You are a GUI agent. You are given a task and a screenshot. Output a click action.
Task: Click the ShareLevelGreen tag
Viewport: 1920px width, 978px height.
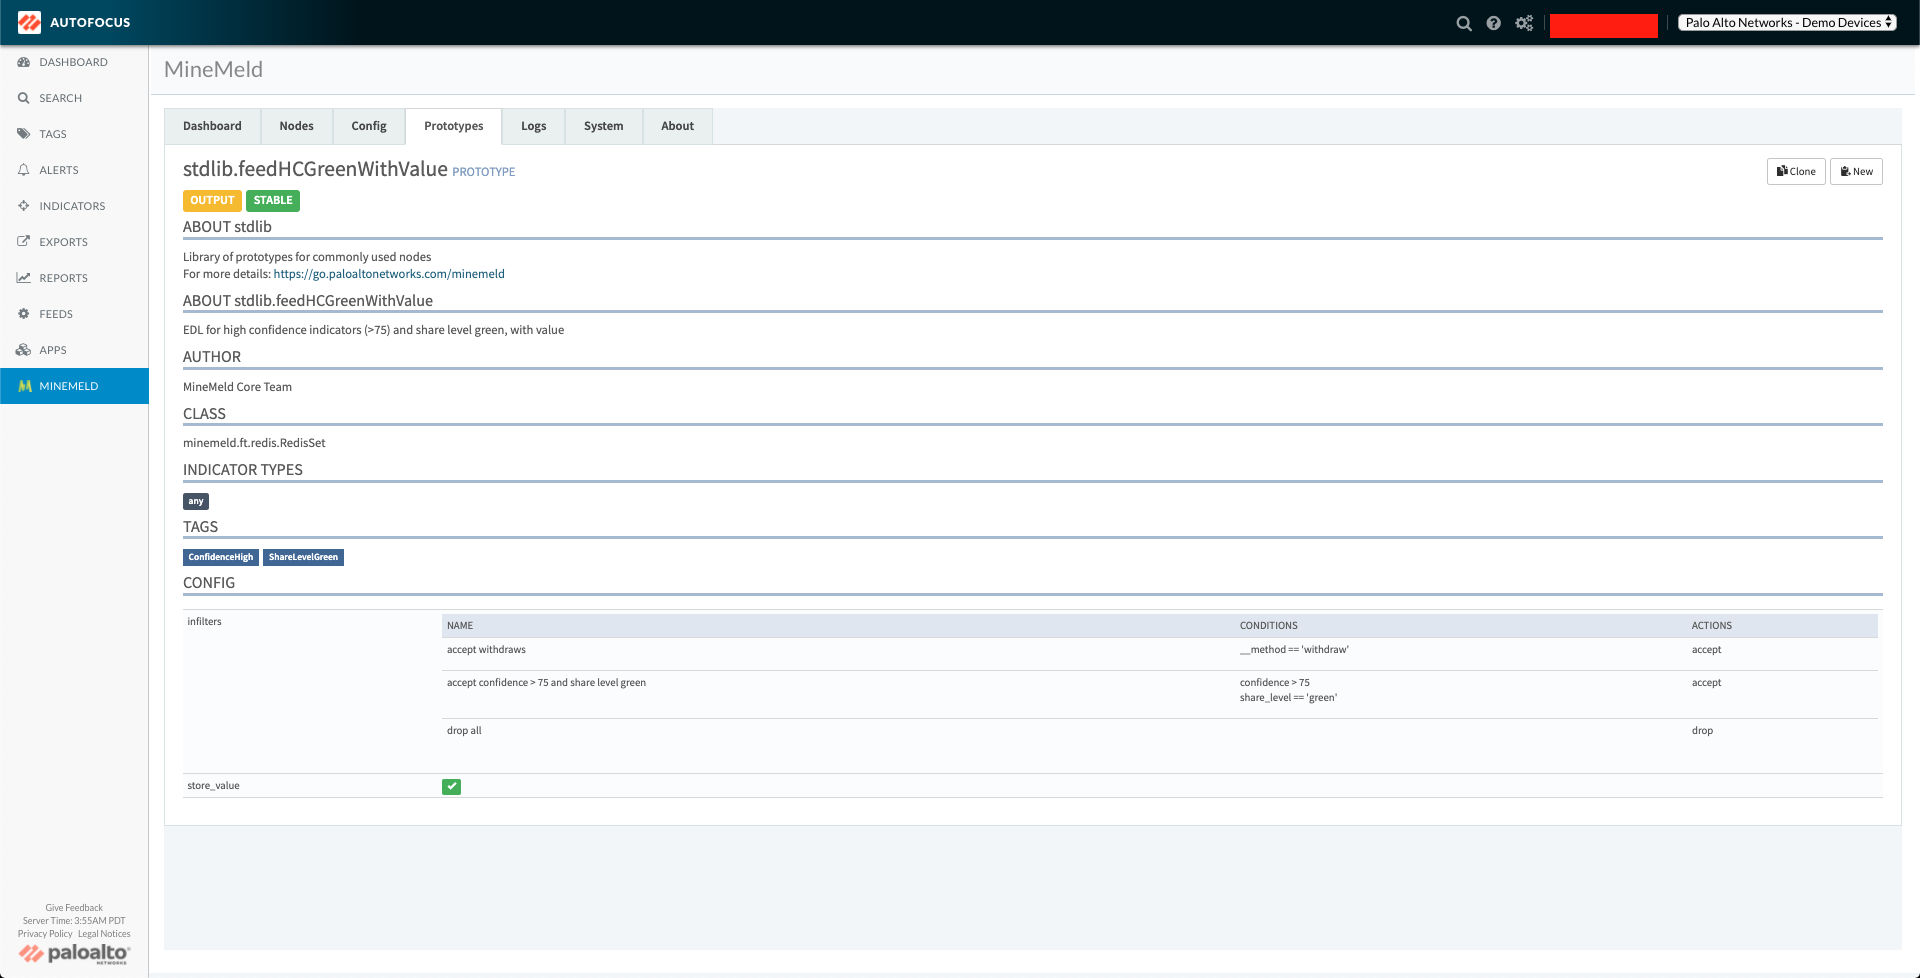pos(303,557)
